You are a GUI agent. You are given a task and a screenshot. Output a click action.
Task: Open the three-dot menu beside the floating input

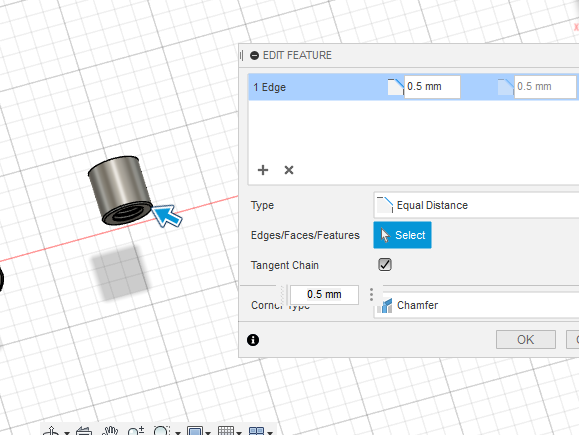(371, 294)
